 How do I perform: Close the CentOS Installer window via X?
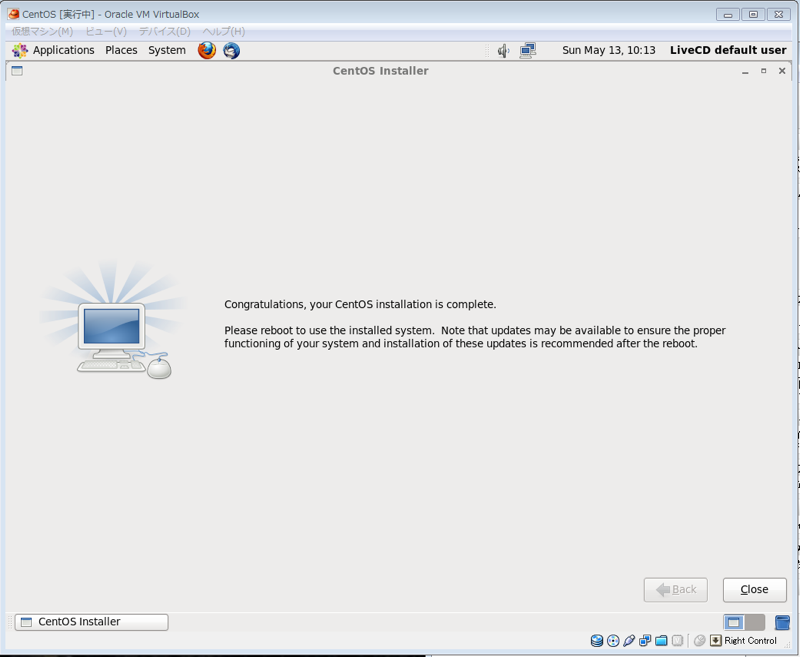[782, 71]
